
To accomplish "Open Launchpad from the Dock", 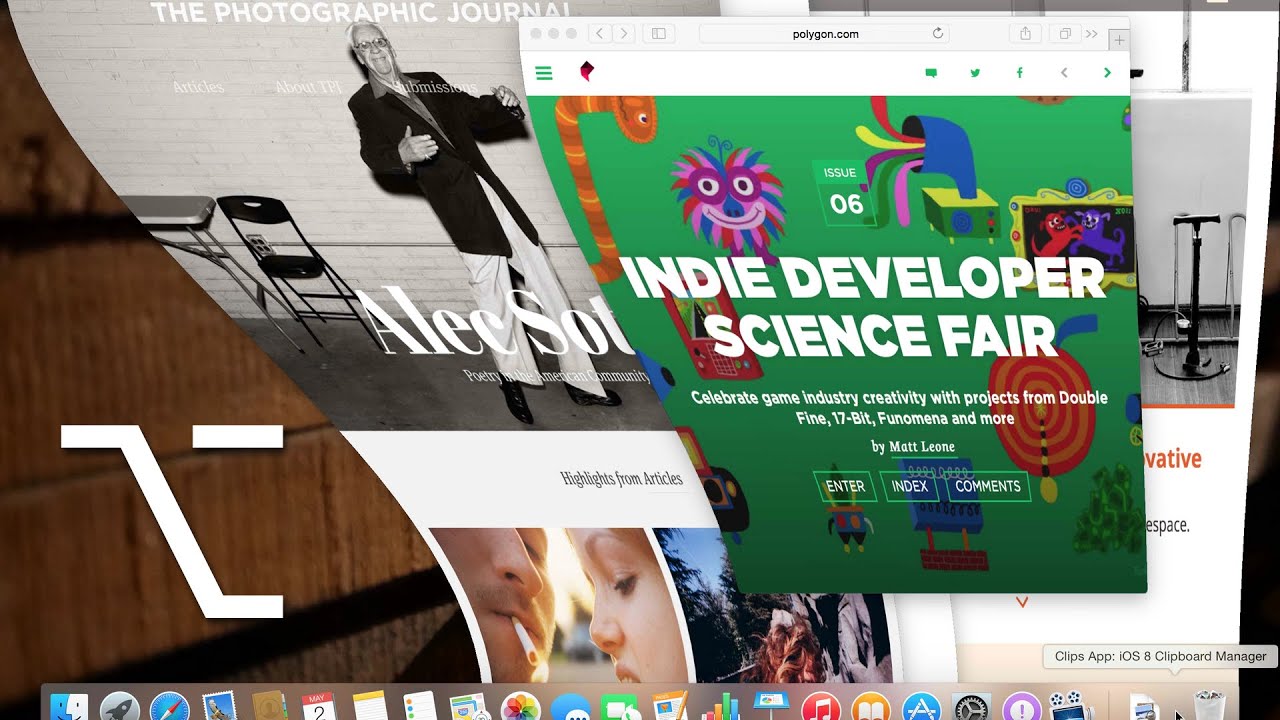I will 120,707.
